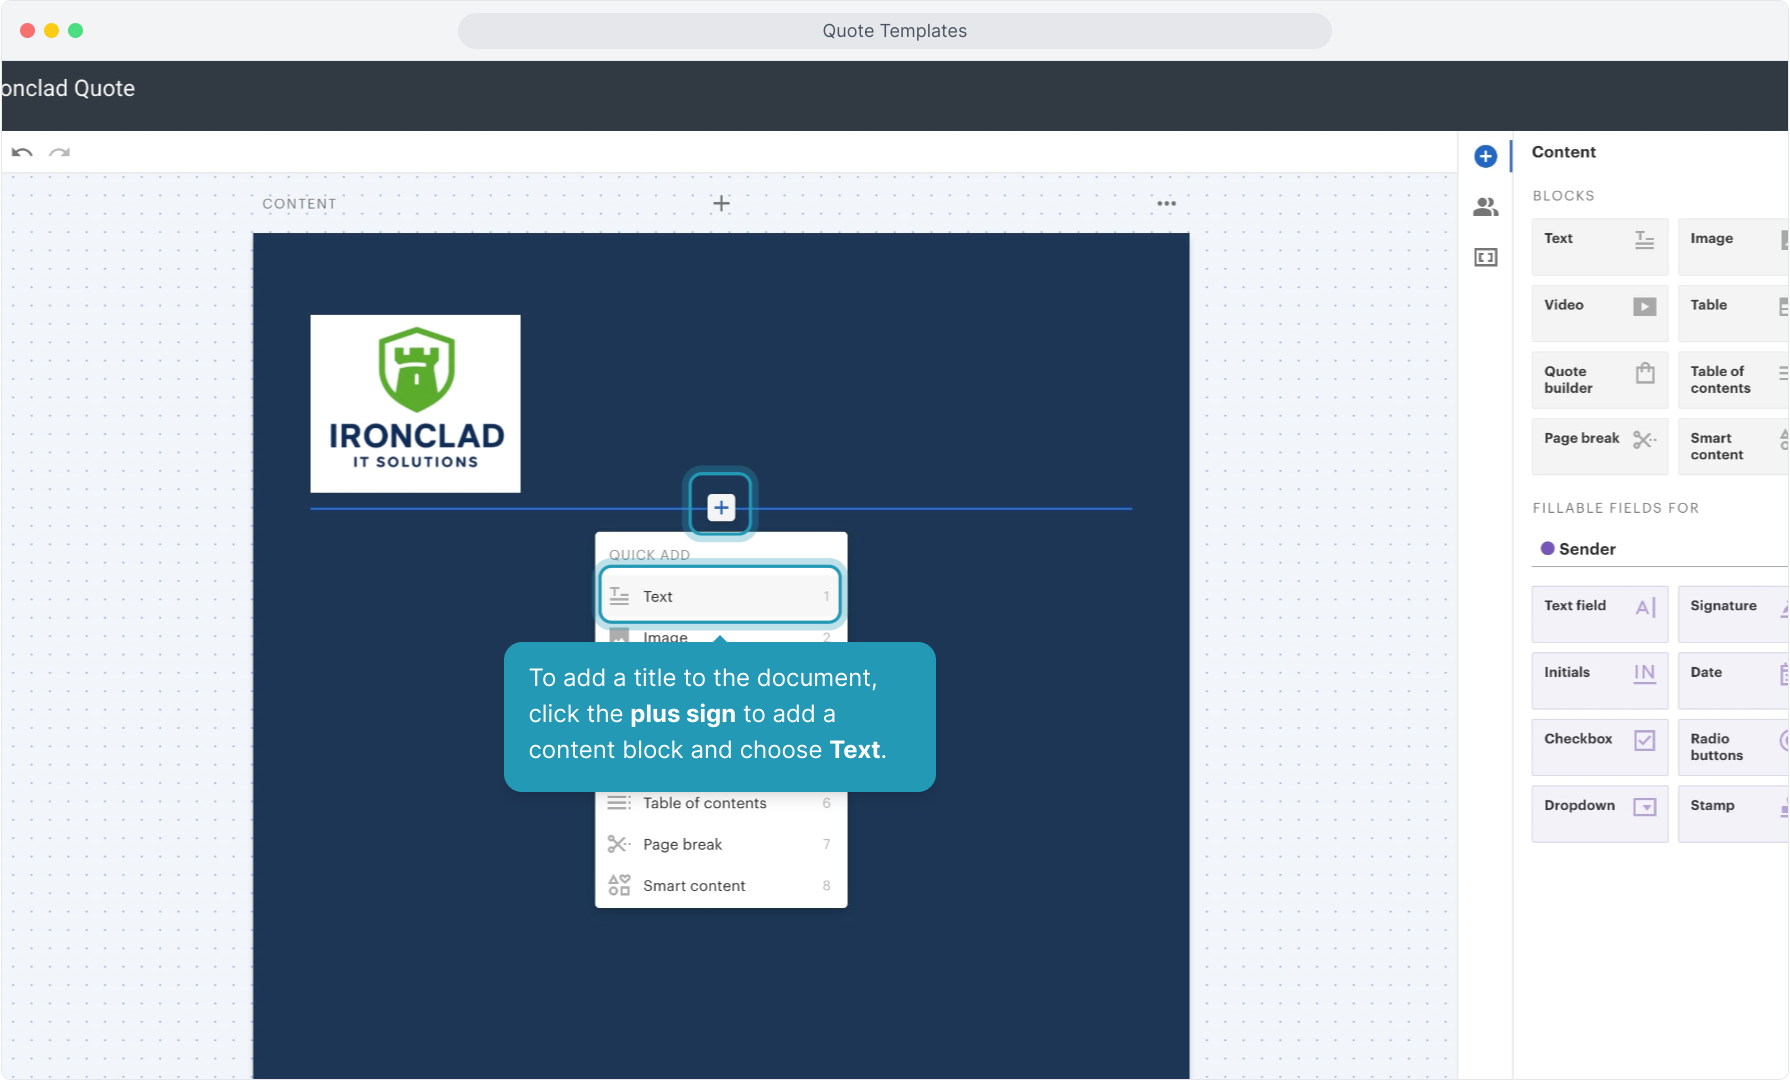Expand the Sender recipient selector

click(x=1660, y=549)
